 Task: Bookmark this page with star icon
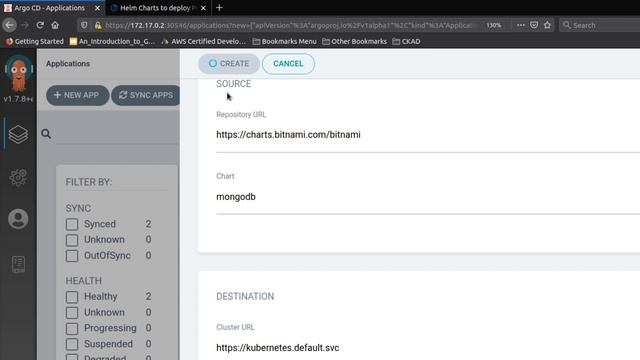tap(547, 25)
